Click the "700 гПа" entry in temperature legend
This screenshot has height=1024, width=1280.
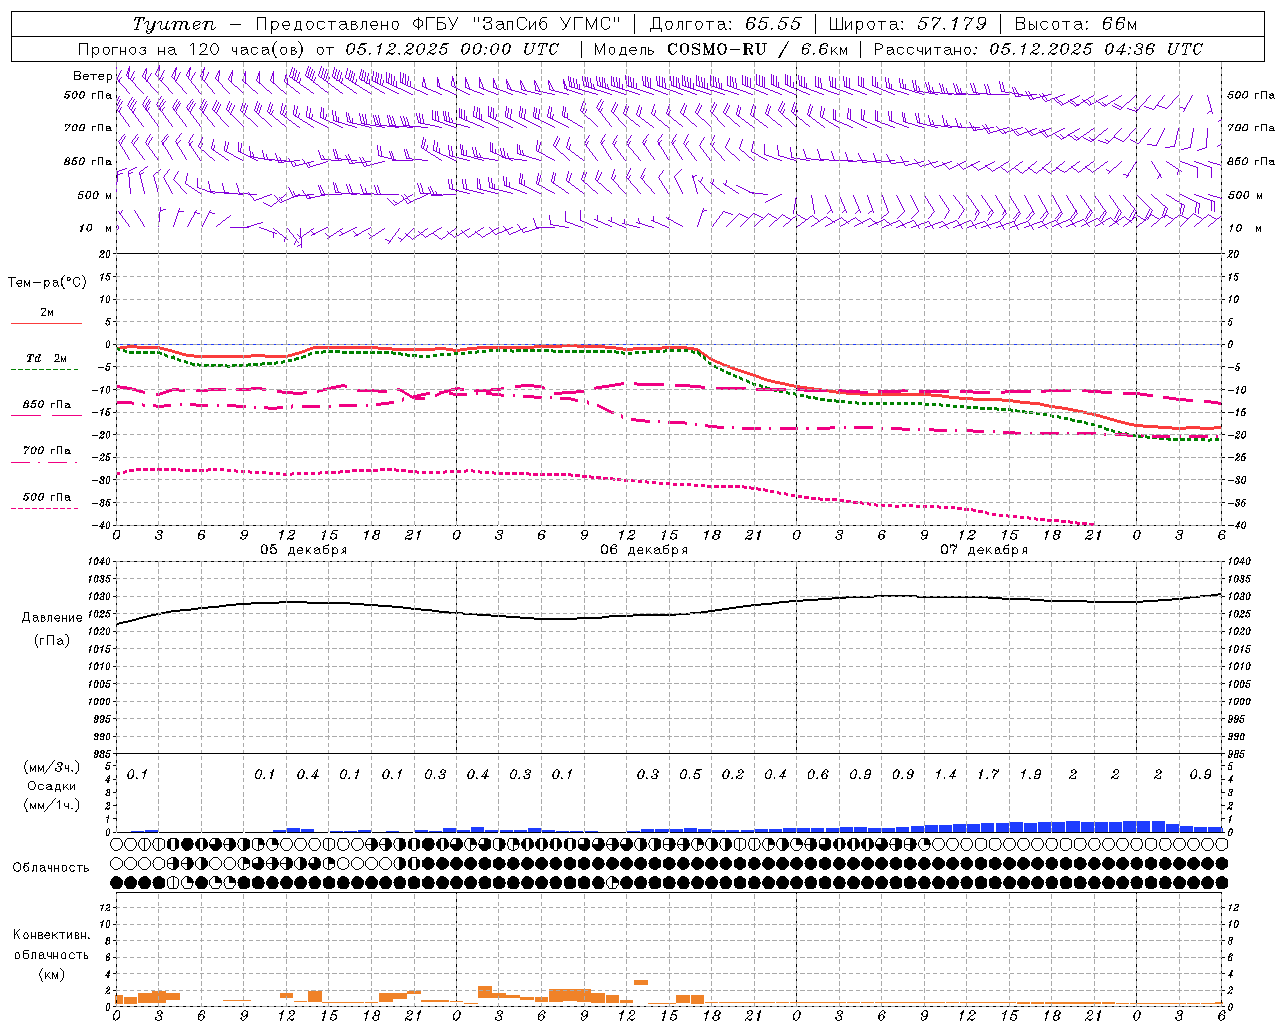click(x=46, y=450)
